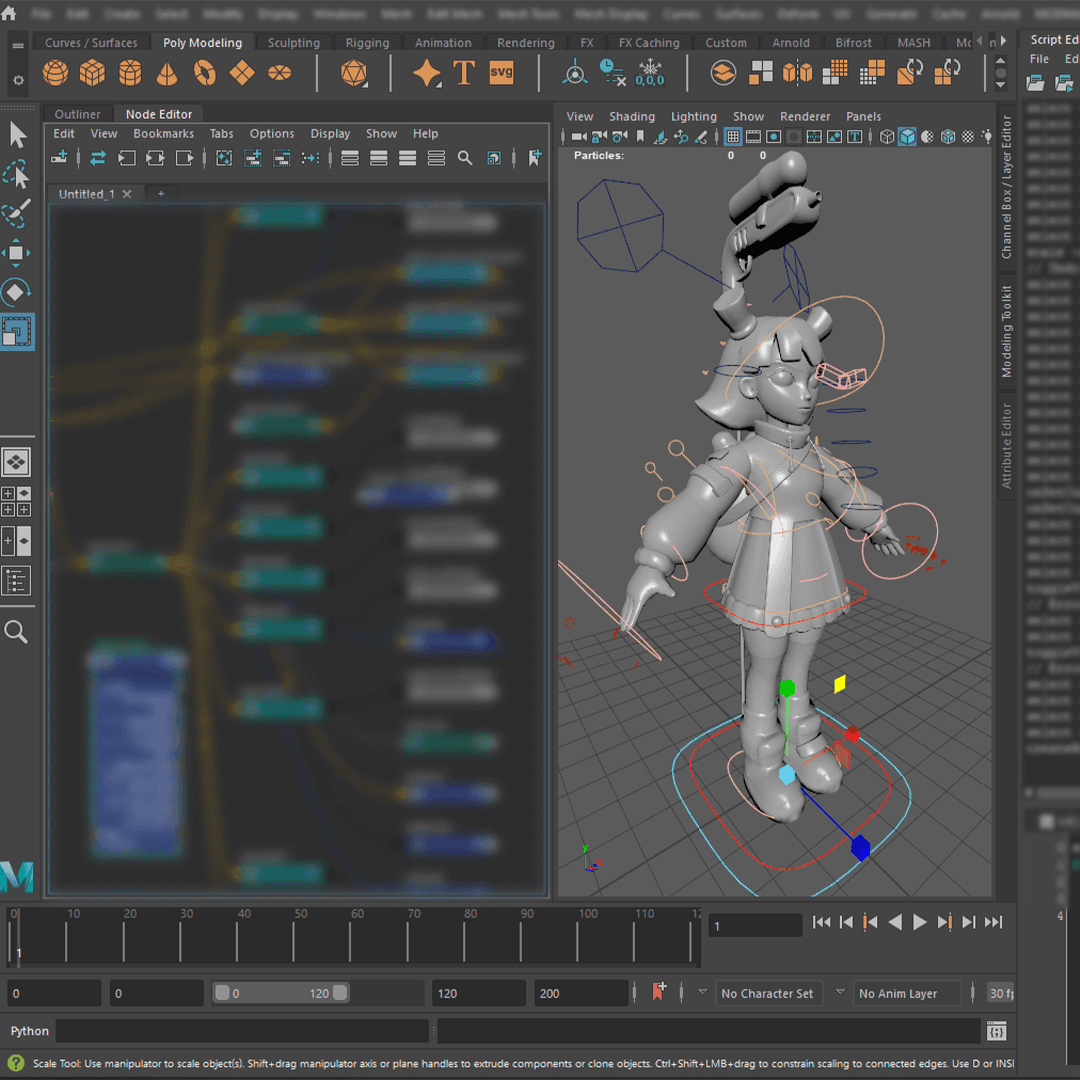
Task: Toggle smooth shade all cube in viewport
Action: 907,137
